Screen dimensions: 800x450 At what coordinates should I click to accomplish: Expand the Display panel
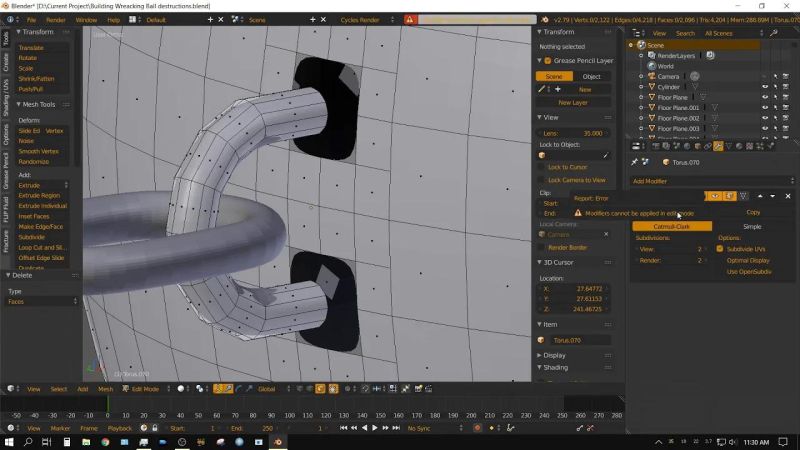[552, 355]
